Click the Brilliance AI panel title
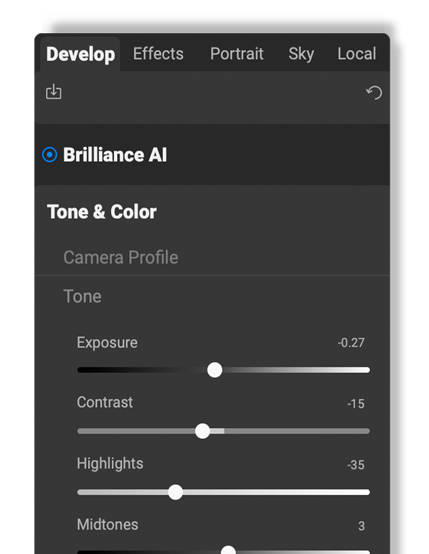Image resolution: width=429 pixels, height=554 pixels. [115, 155]
